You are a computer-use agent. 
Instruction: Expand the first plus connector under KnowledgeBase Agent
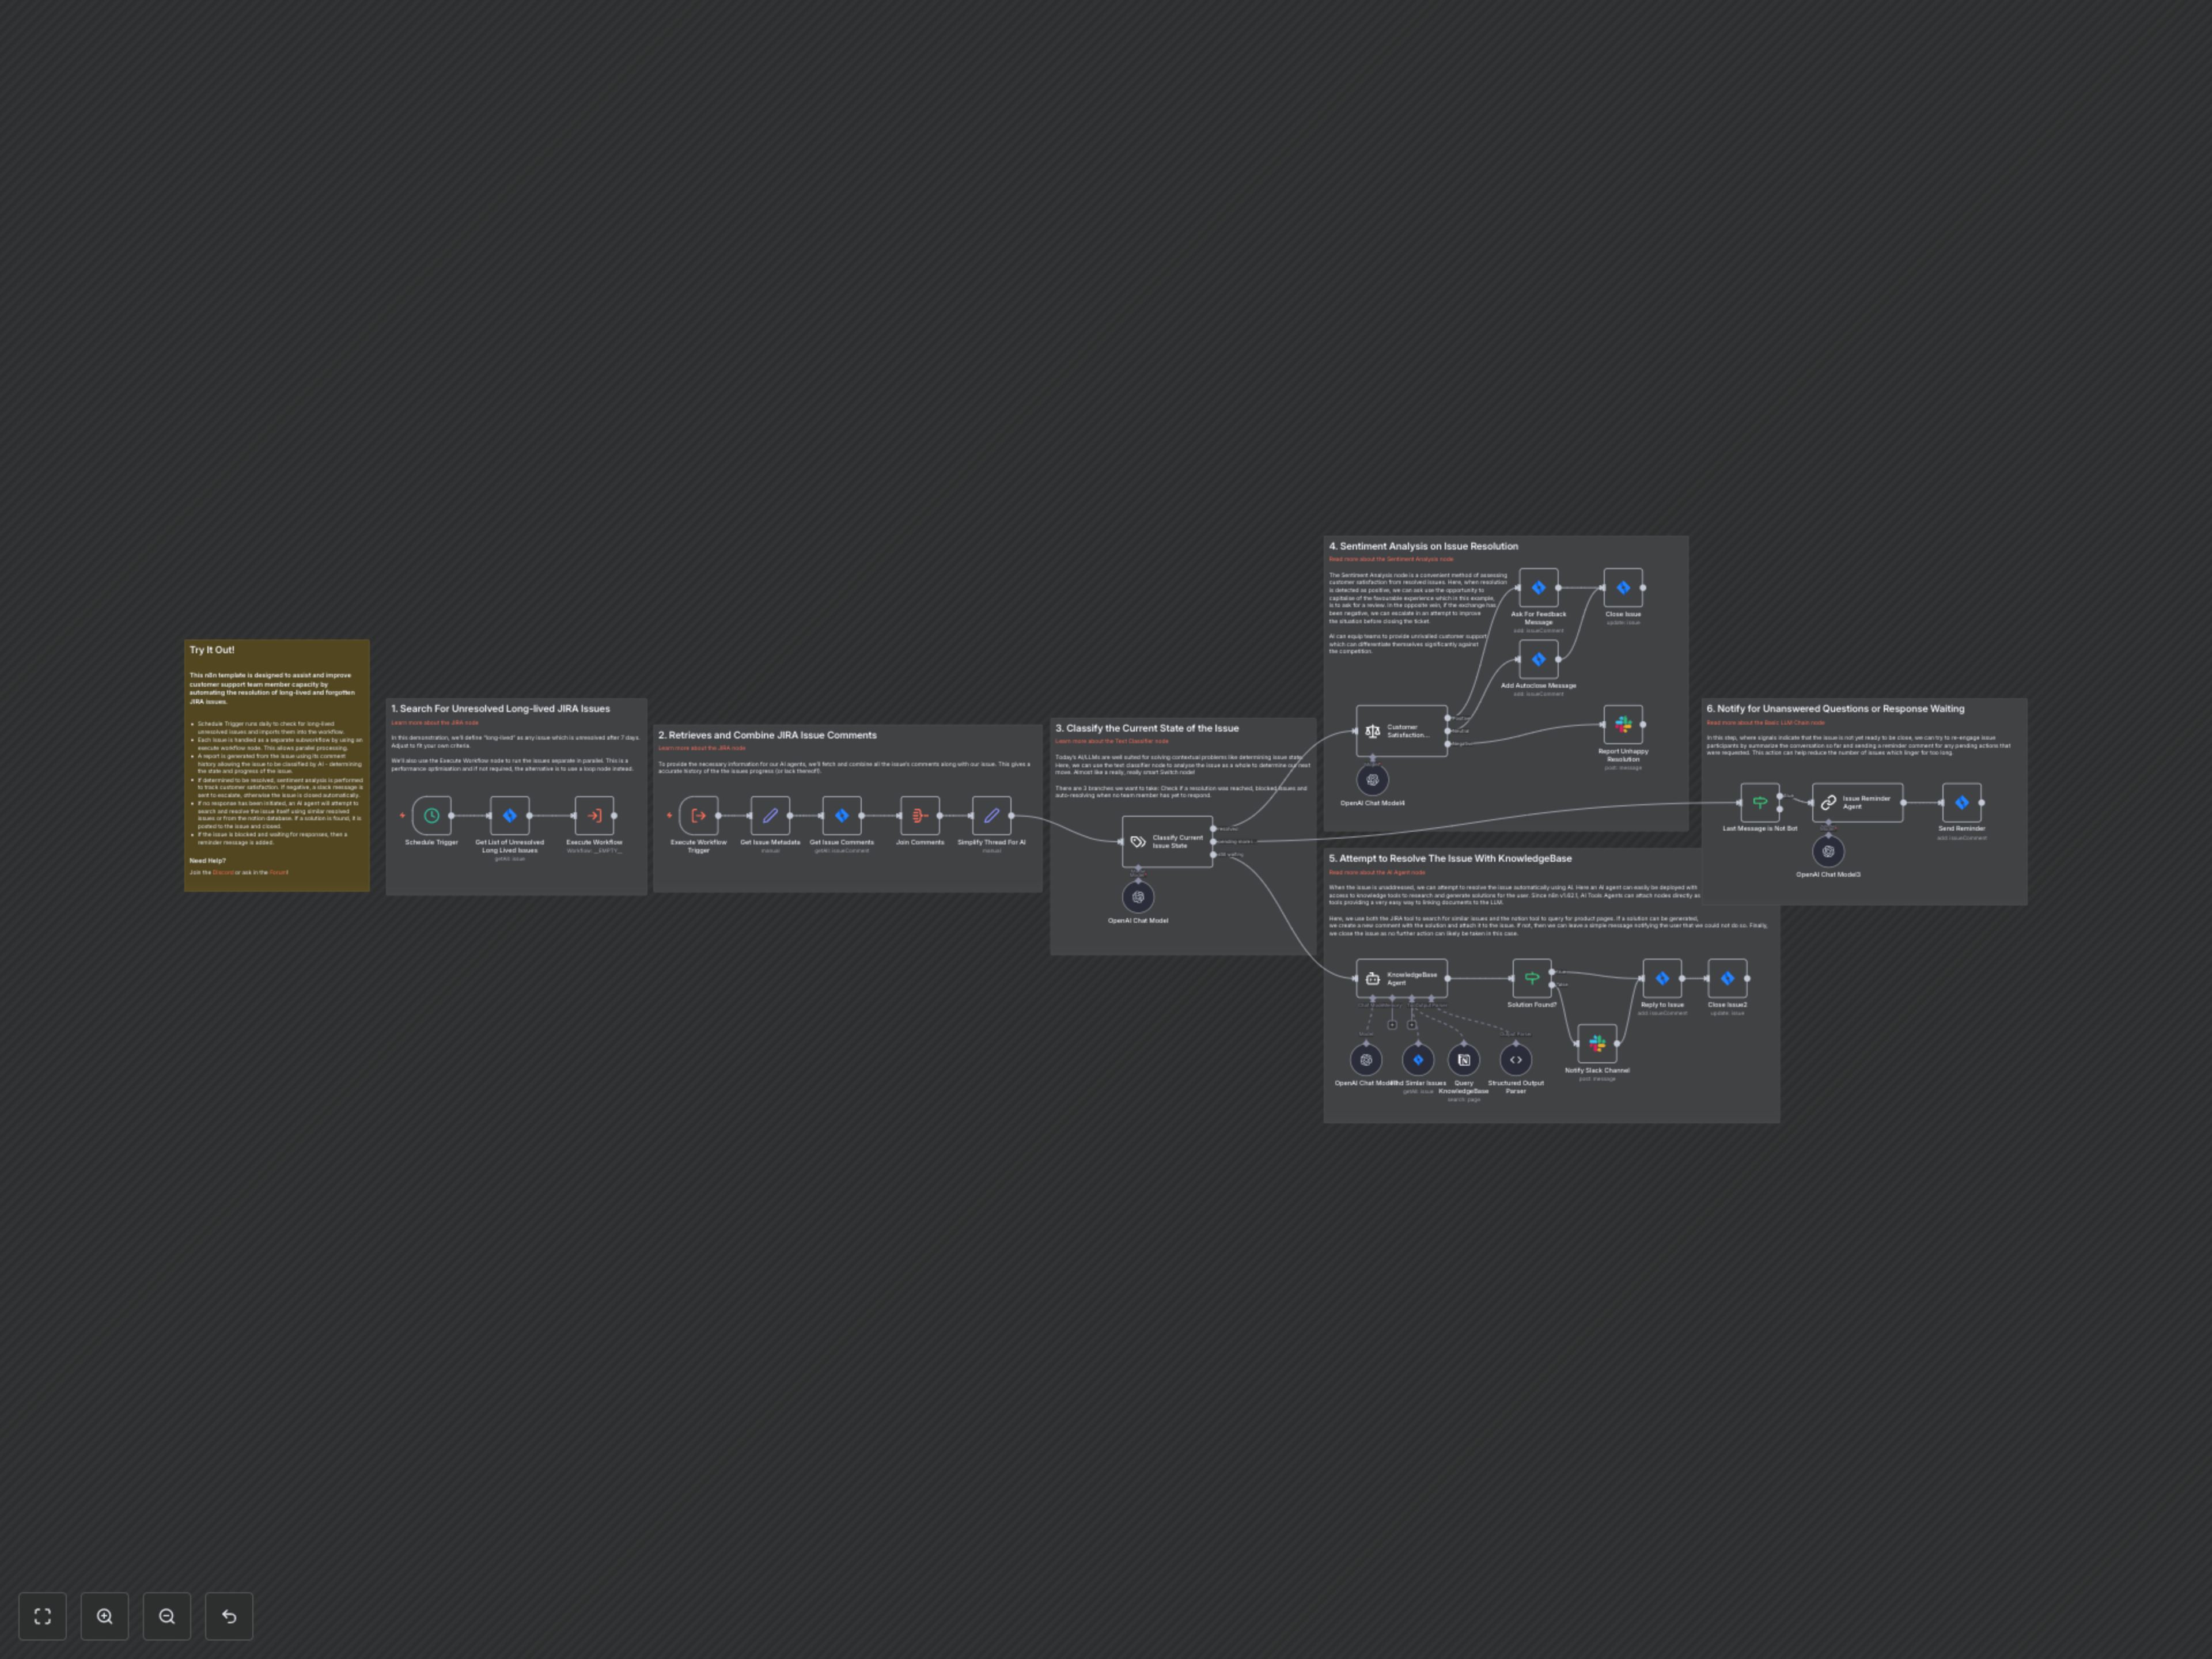pyautogui.click(x=1393, y=1025)
